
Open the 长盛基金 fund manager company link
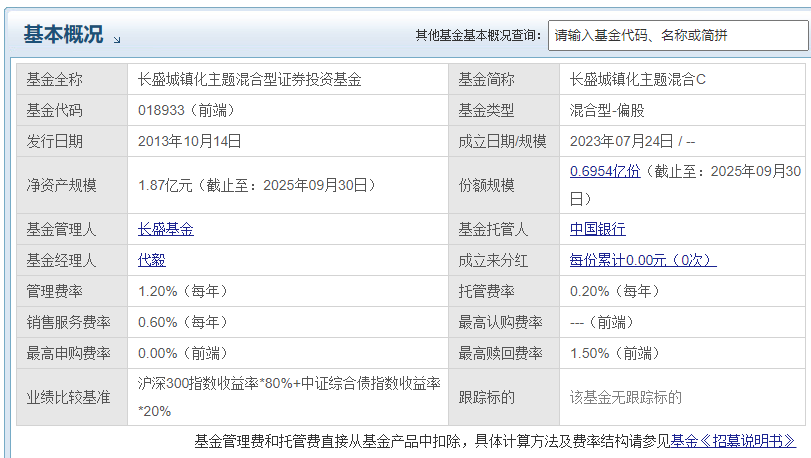point(166,229)
